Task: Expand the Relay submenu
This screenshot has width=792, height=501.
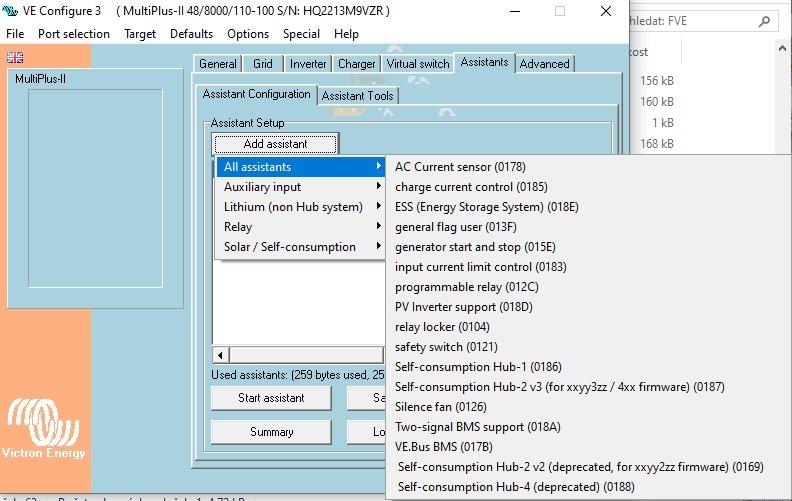Action: point(301,227)
